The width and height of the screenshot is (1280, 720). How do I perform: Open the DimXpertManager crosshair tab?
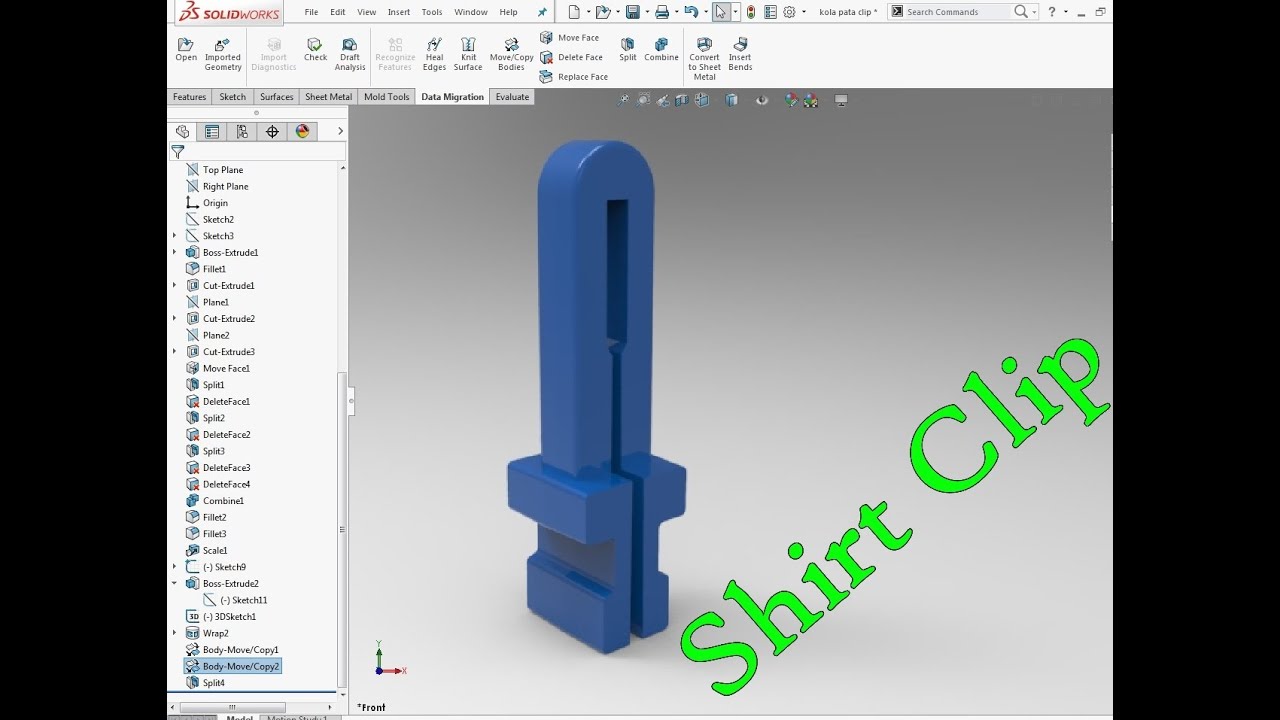click(x=272, y=131)
